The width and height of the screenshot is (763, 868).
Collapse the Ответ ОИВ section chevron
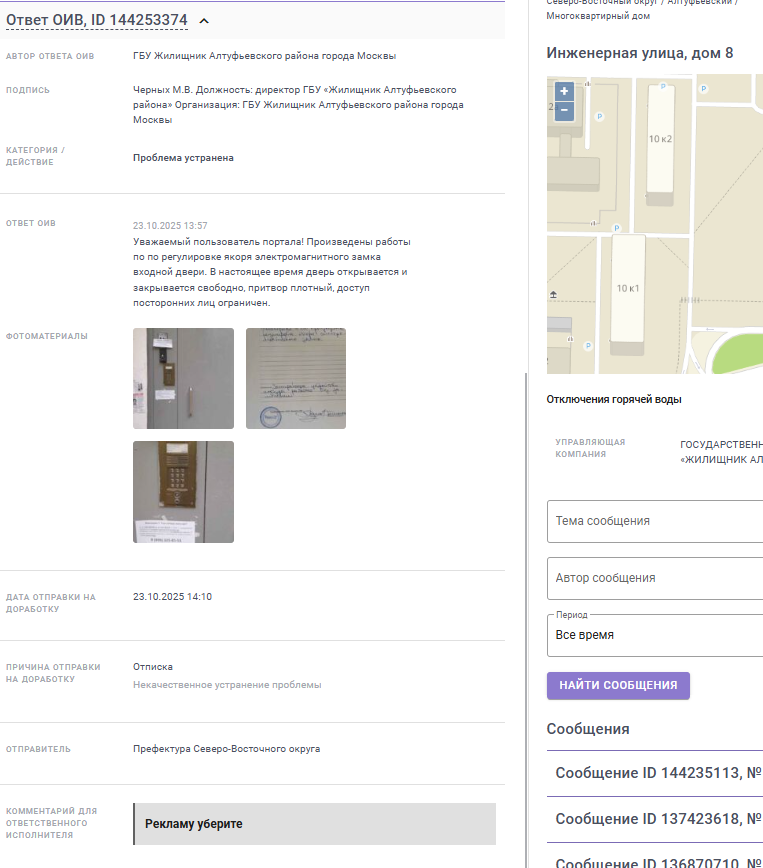click(204, 21)
